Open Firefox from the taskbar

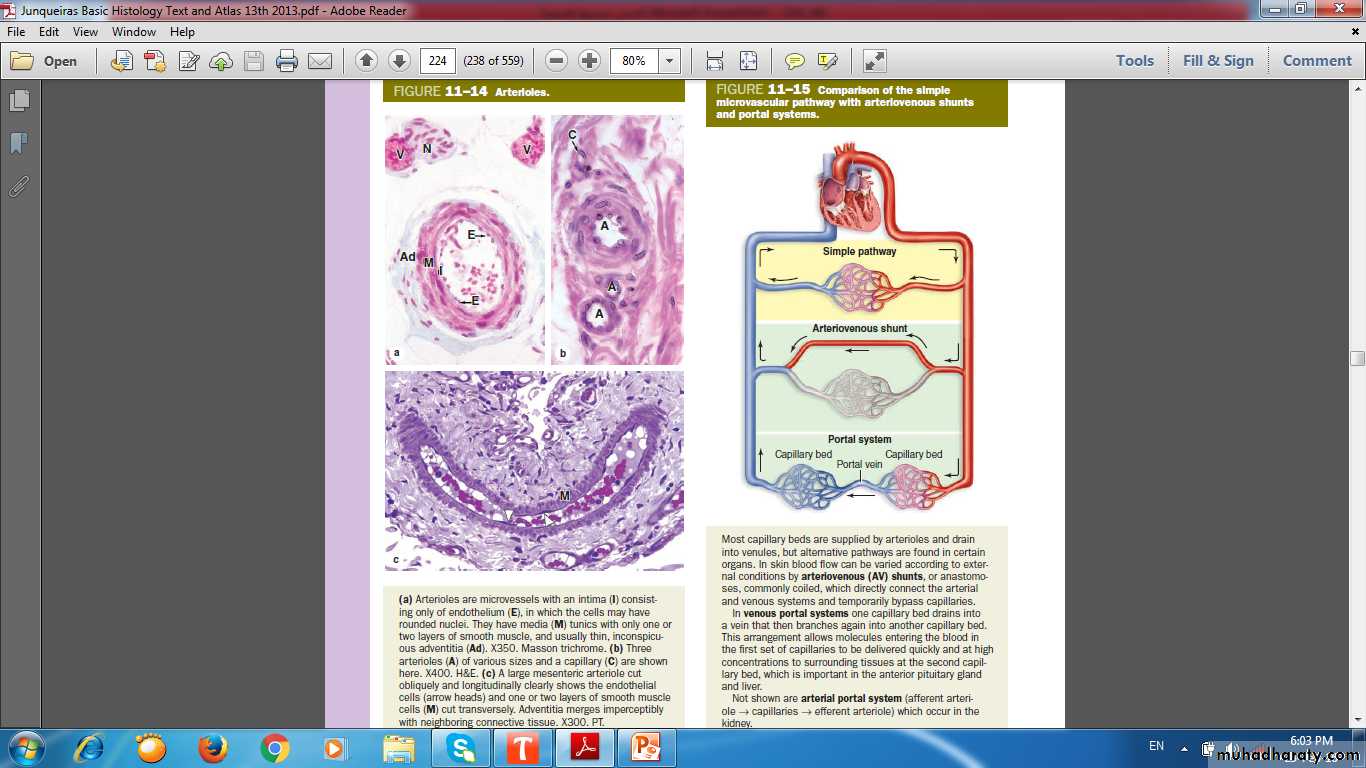[x=212, y=748]
